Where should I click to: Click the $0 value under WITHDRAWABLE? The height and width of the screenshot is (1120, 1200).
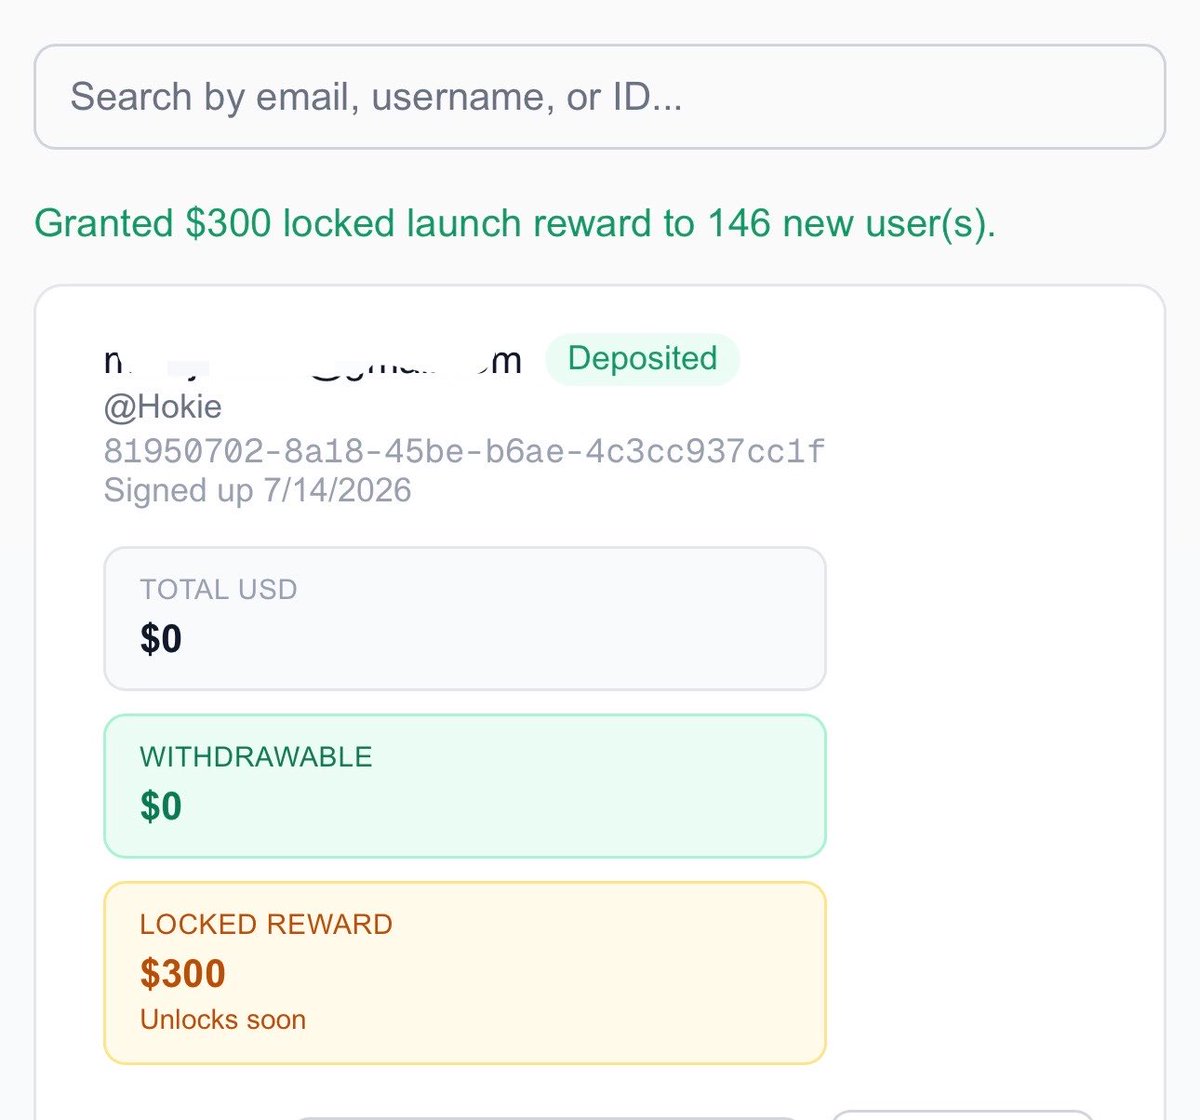pos(161,806)
